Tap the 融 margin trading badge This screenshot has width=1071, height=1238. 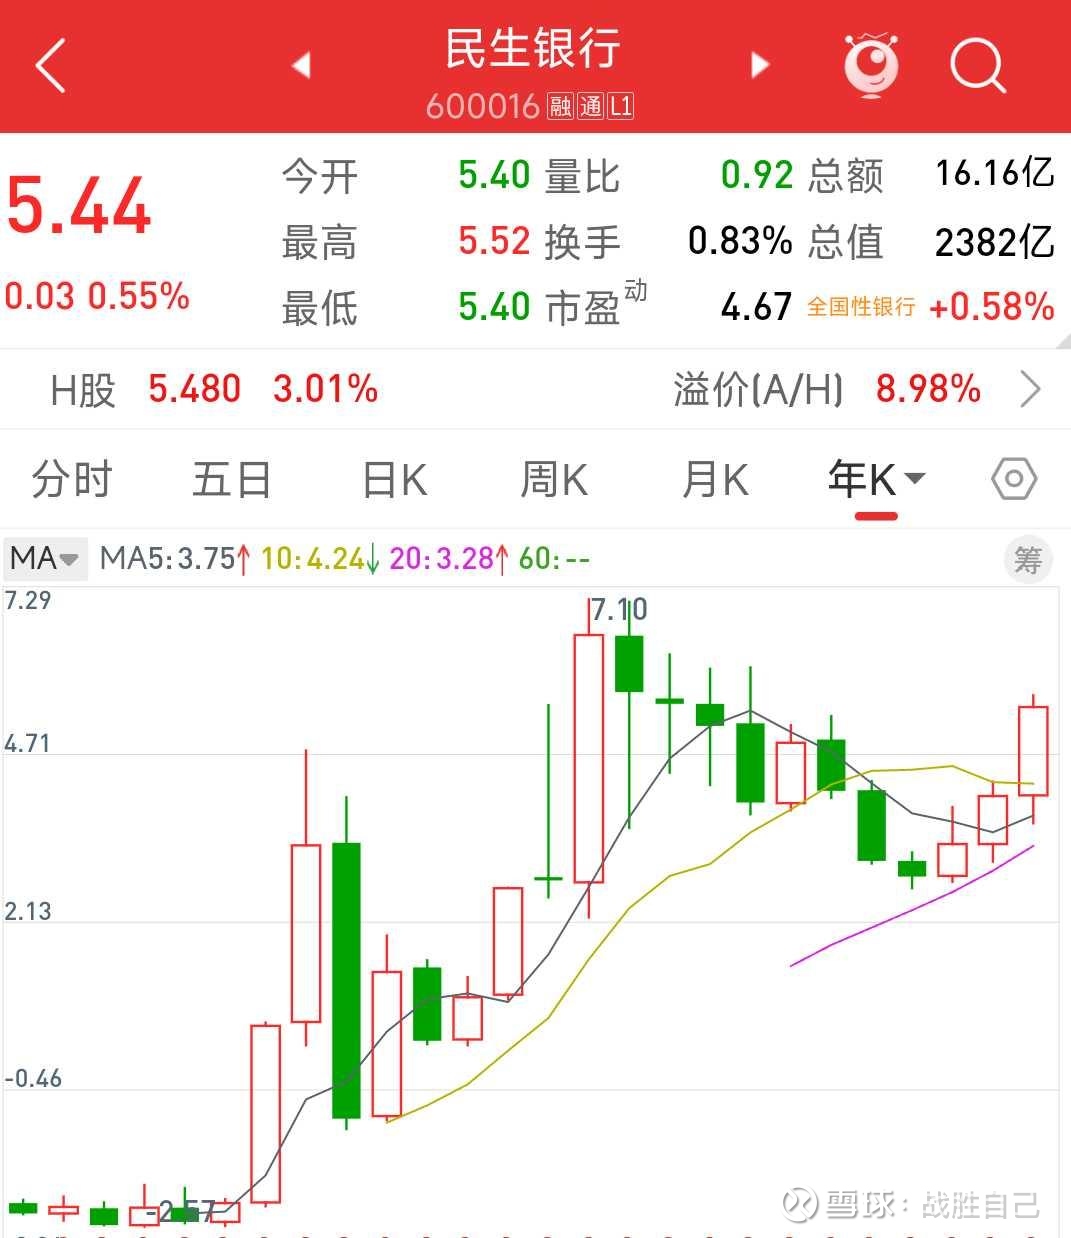point(561,106)
